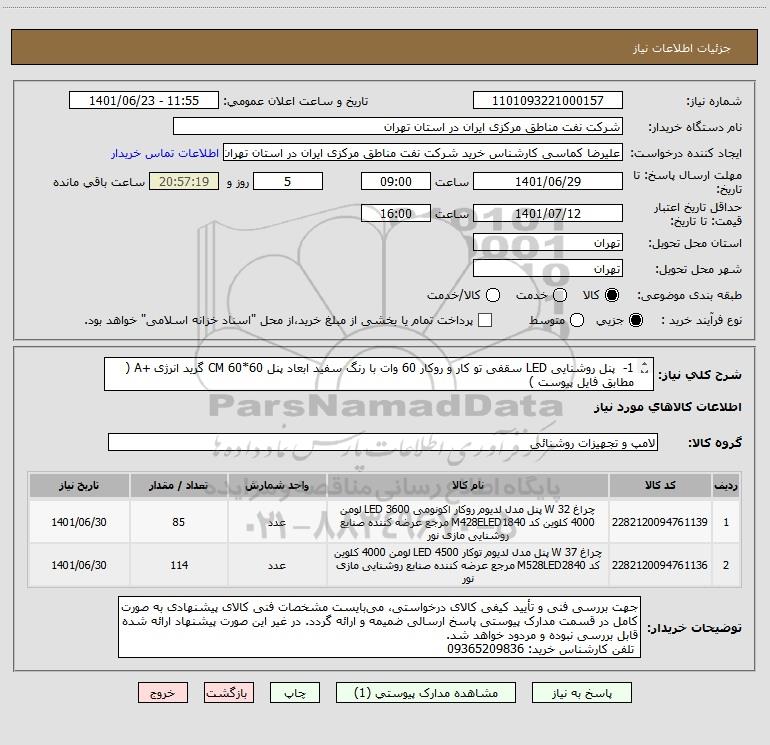Screen dimensions: 770x745
Task: Toggle the 'اسناد خزانه اسلامی' payment checkbox
Action: coord(485,320)
